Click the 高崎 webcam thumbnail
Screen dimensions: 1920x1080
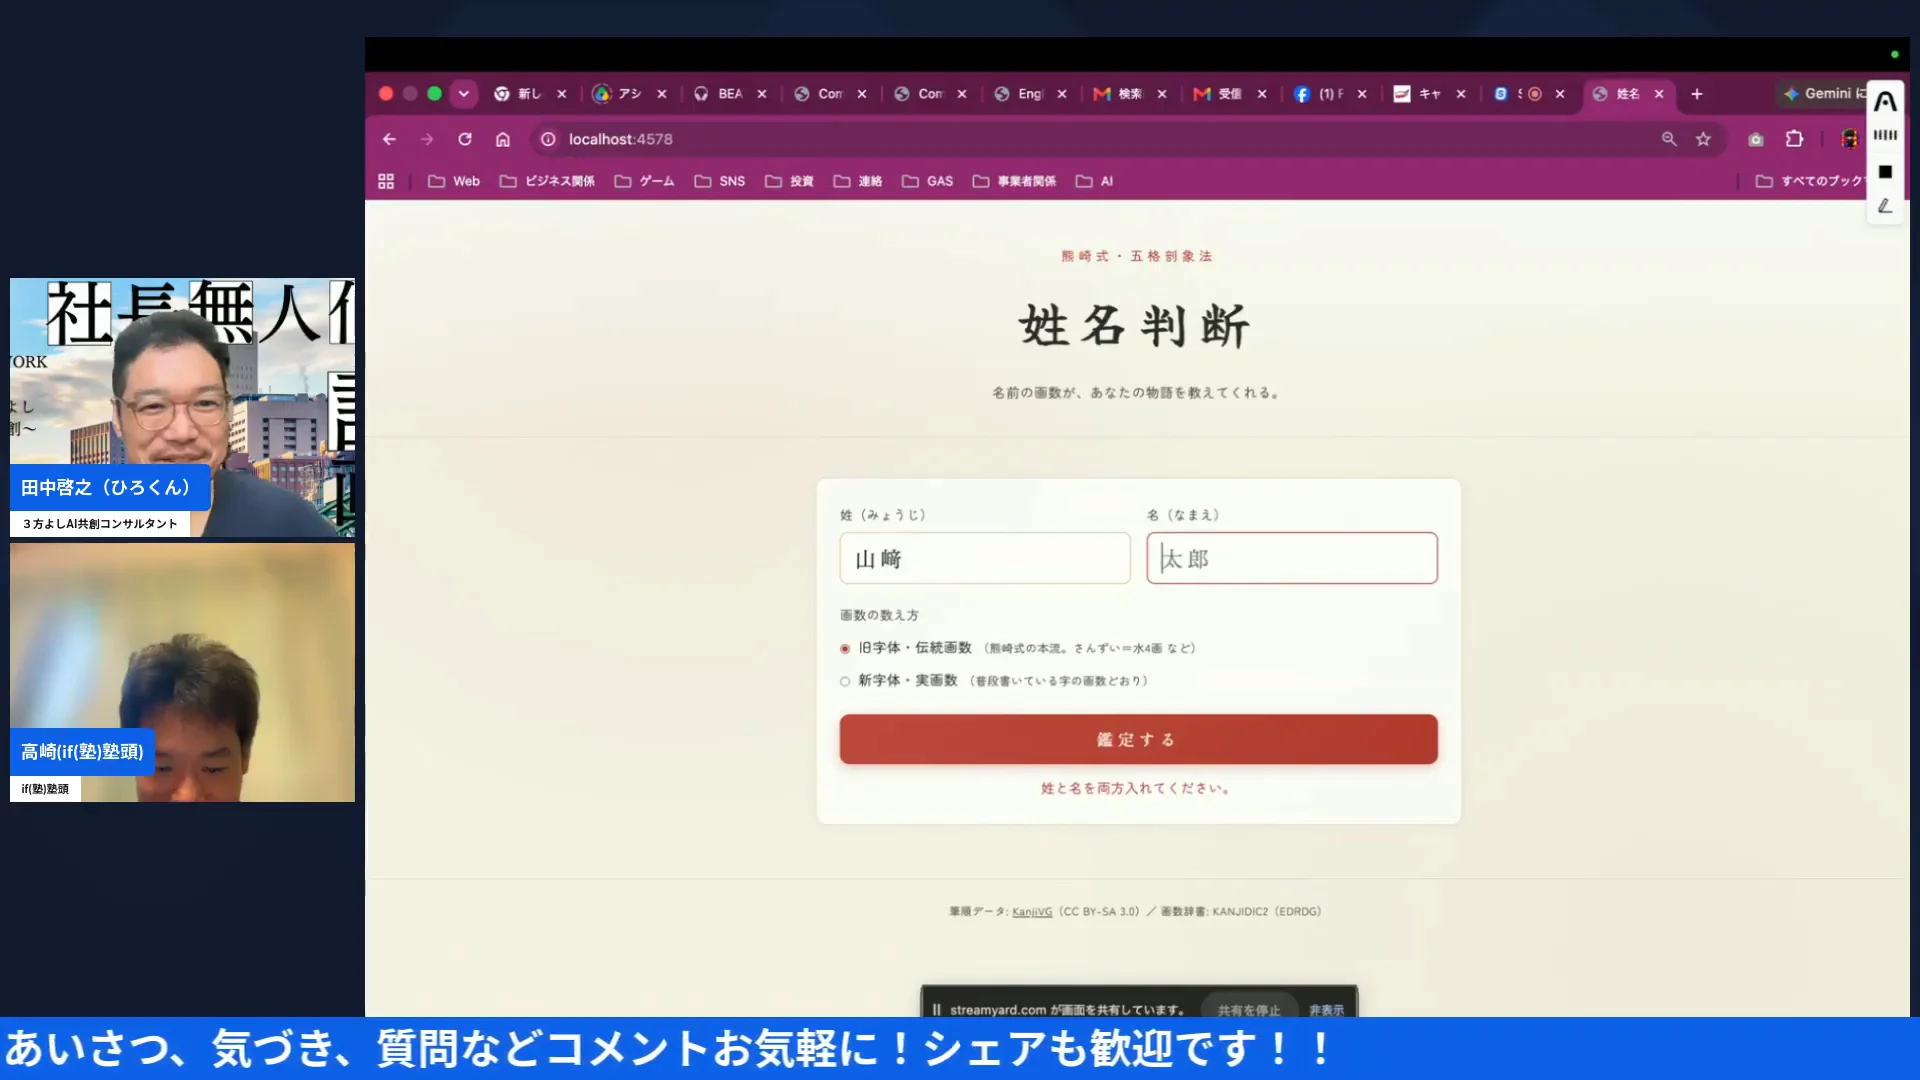coord(182,672)
